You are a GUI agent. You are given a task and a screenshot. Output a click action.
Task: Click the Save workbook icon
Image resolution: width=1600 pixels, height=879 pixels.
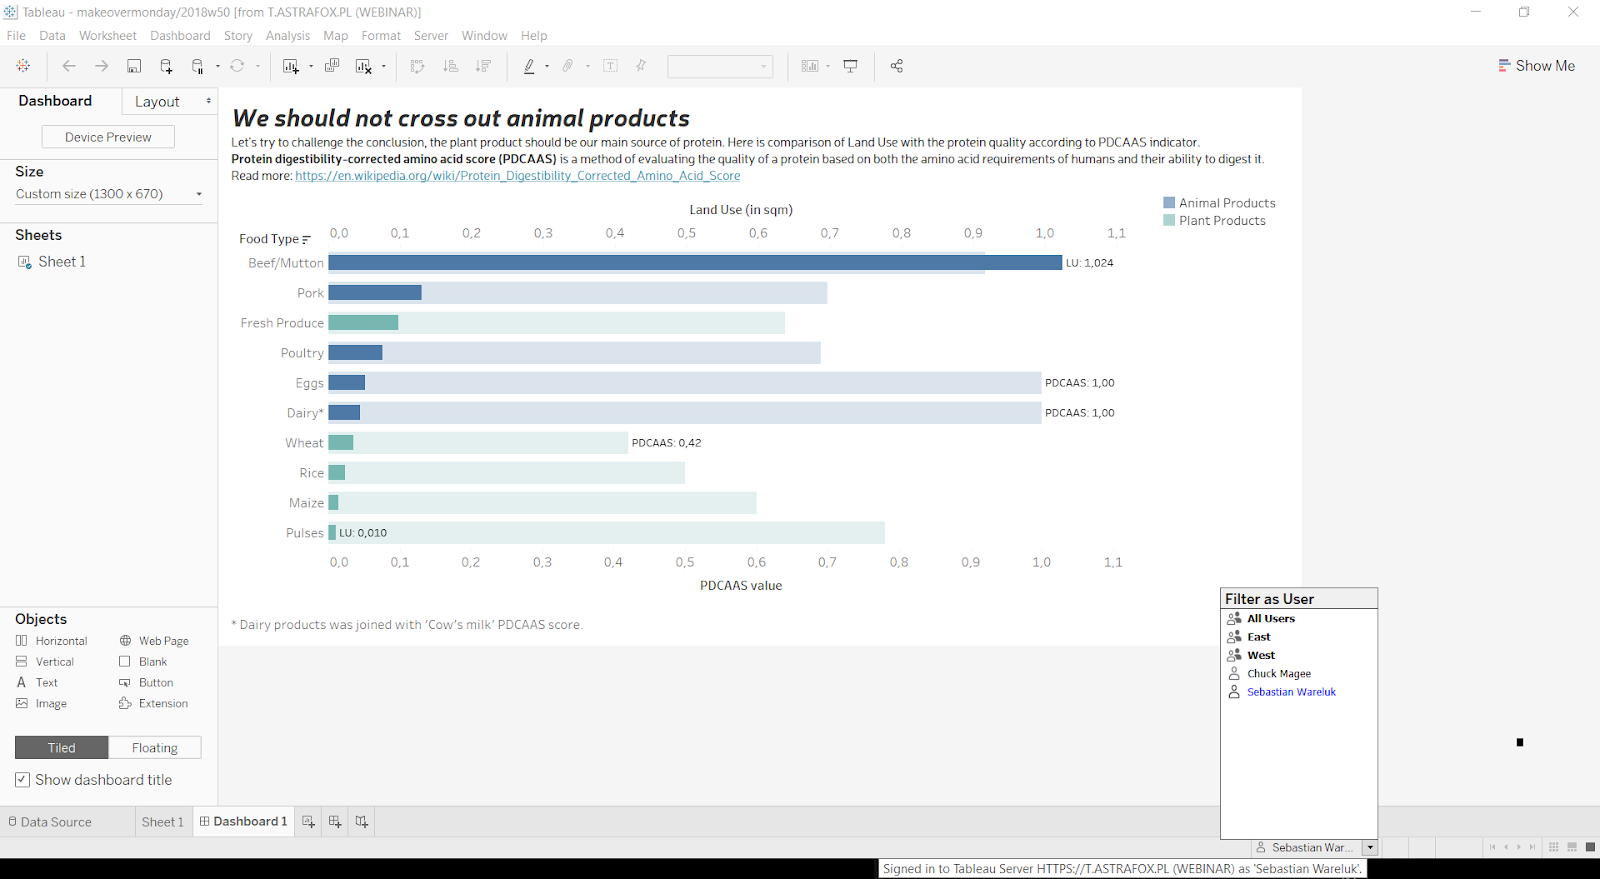[134, 66]
